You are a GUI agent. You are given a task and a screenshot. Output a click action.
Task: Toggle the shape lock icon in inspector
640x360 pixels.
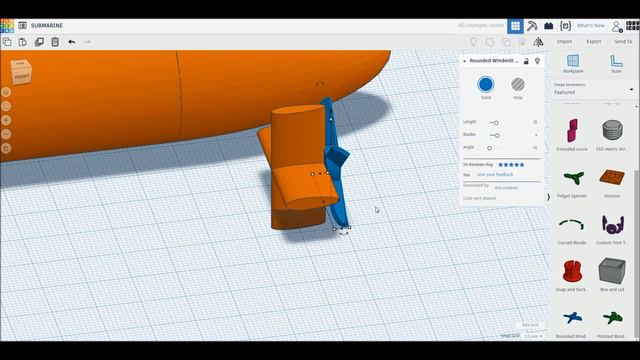point(526,61)
